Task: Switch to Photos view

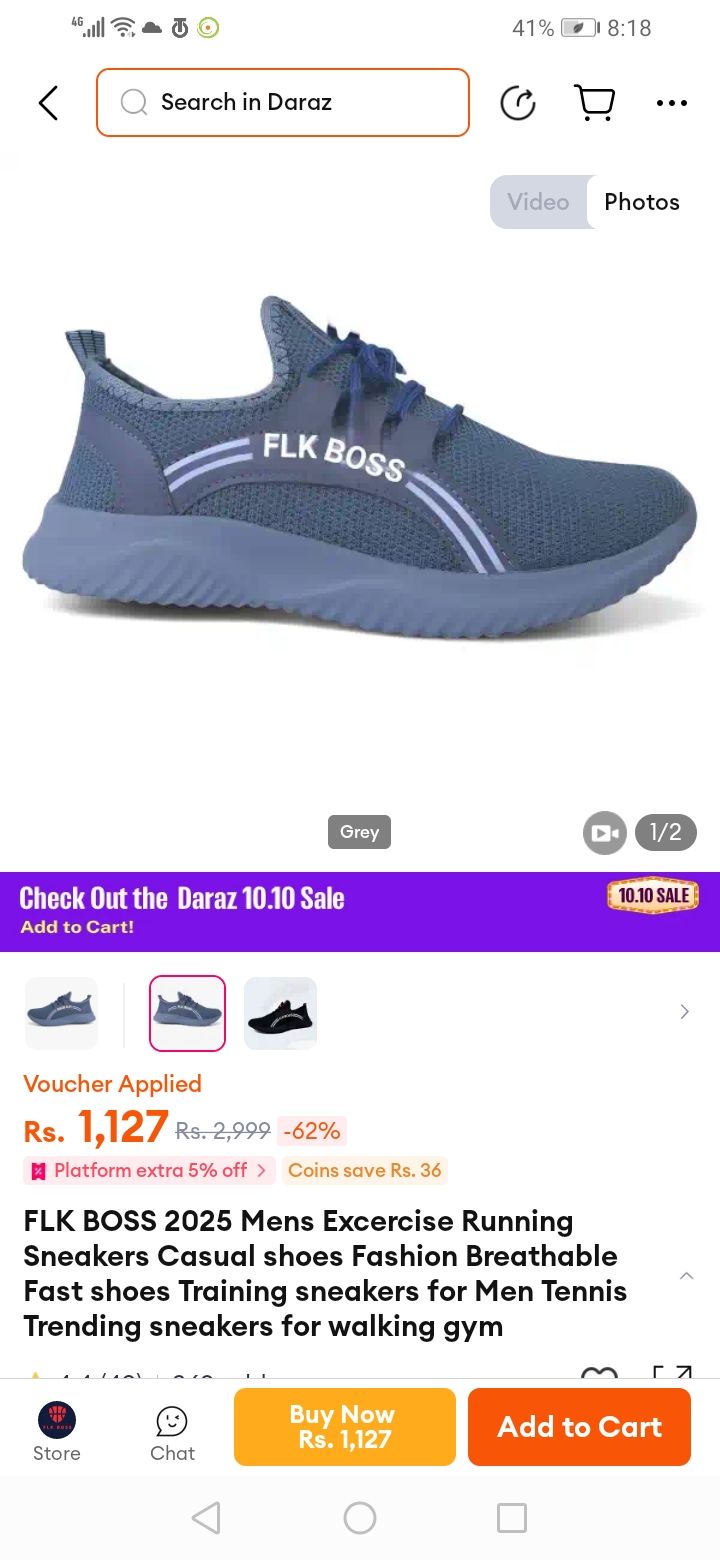Action: 642,202
